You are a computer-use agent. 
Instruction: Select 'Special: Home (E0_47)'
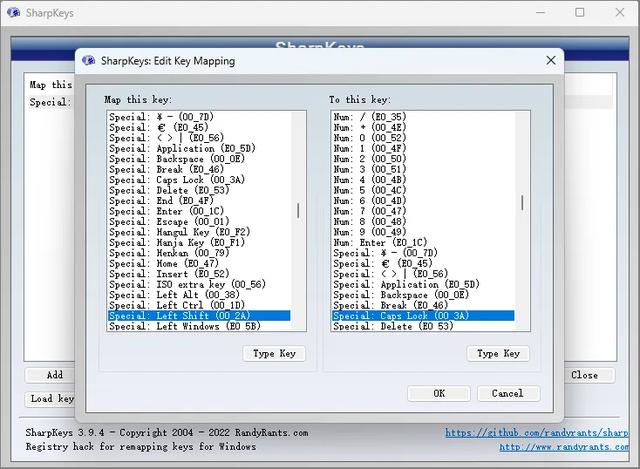coord(199,263)
